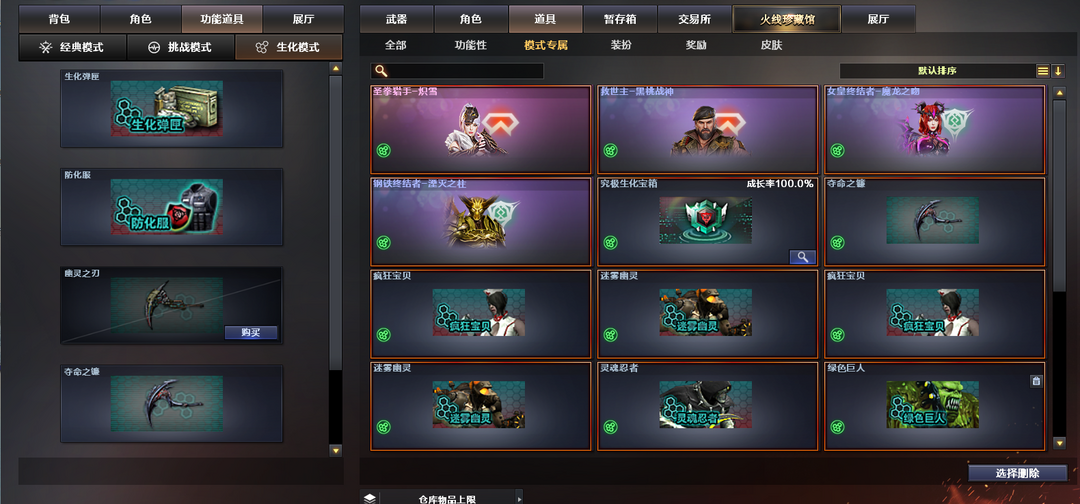Switch to 经典模式 mode toggle

pos(73,48)
